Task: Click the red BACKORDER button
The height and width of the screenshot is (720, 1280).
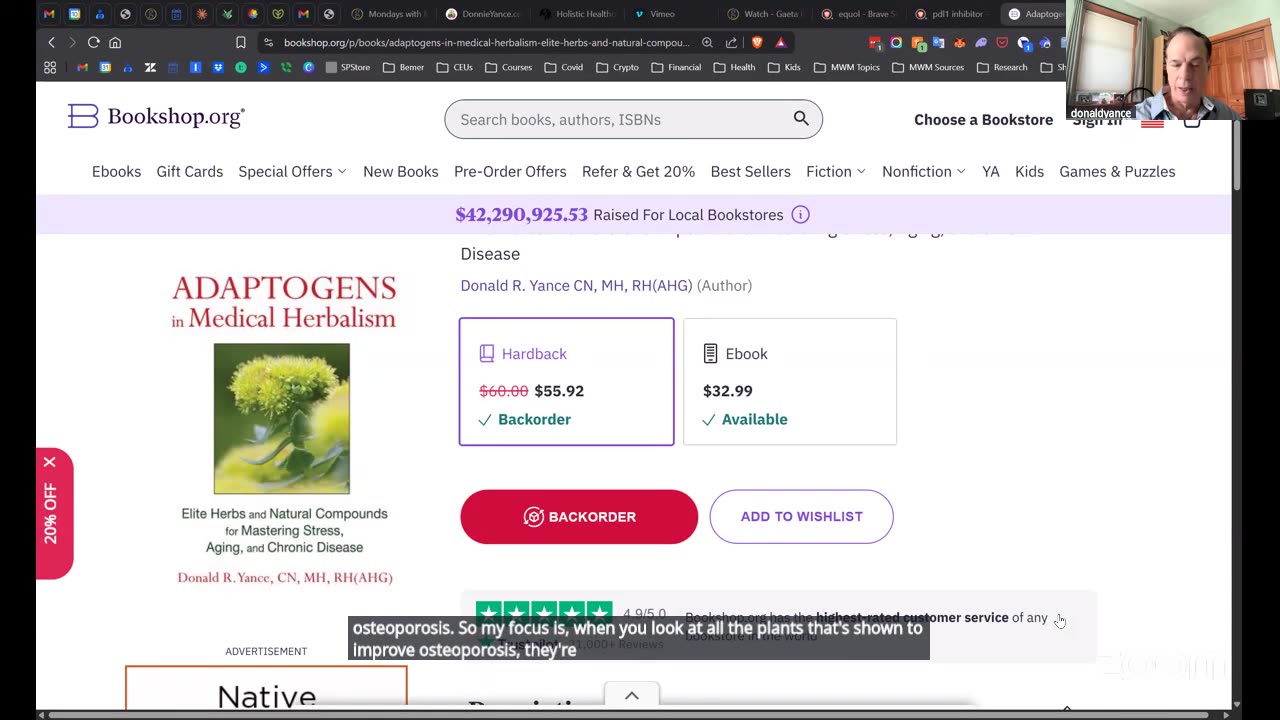Action: coord(579,517)
